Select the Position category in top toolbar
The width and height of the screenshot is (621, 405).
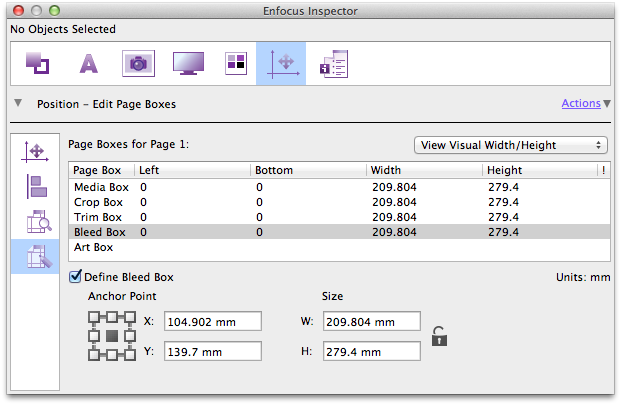[281, 64]
